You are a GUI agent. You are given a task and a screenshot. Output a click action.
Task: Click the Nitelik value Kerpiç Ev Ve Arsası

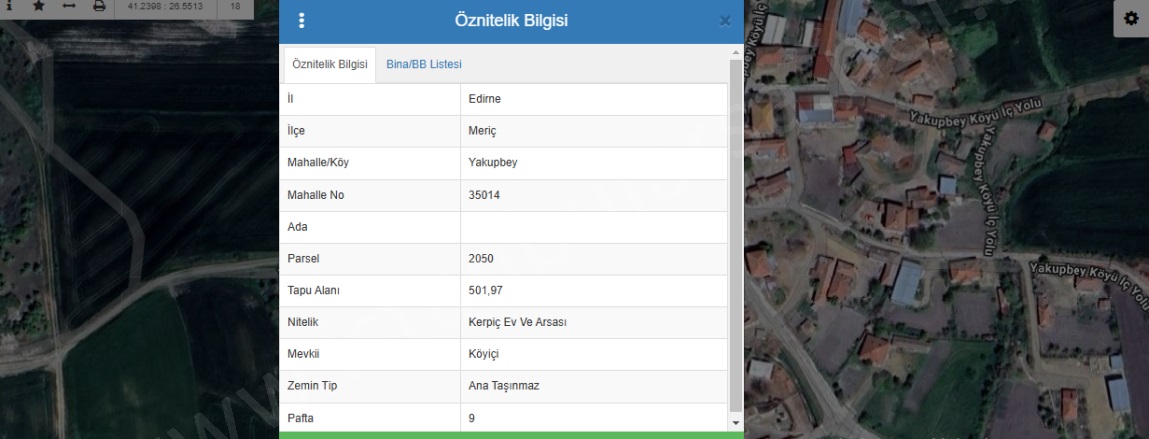pos(517,322)
